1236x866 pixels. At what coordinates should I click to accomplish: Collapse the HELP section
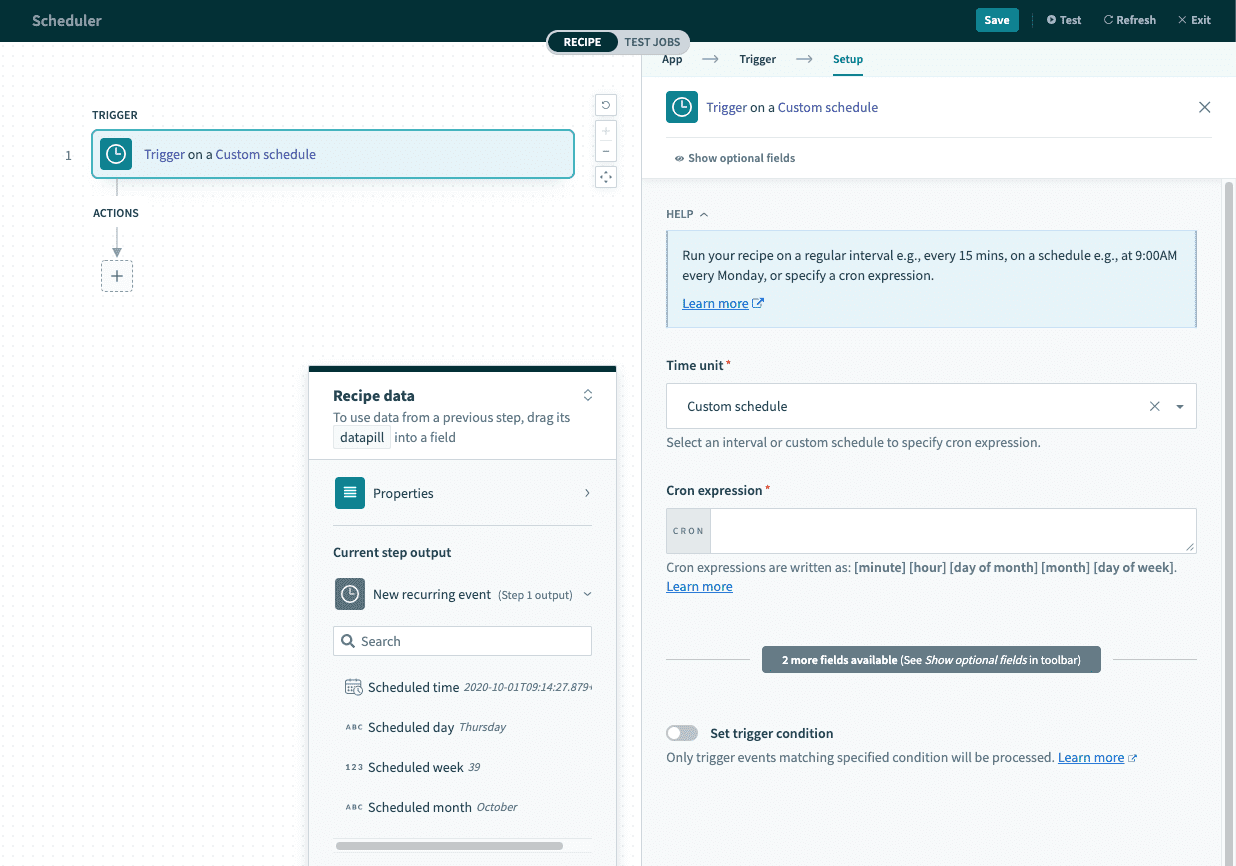703,213
